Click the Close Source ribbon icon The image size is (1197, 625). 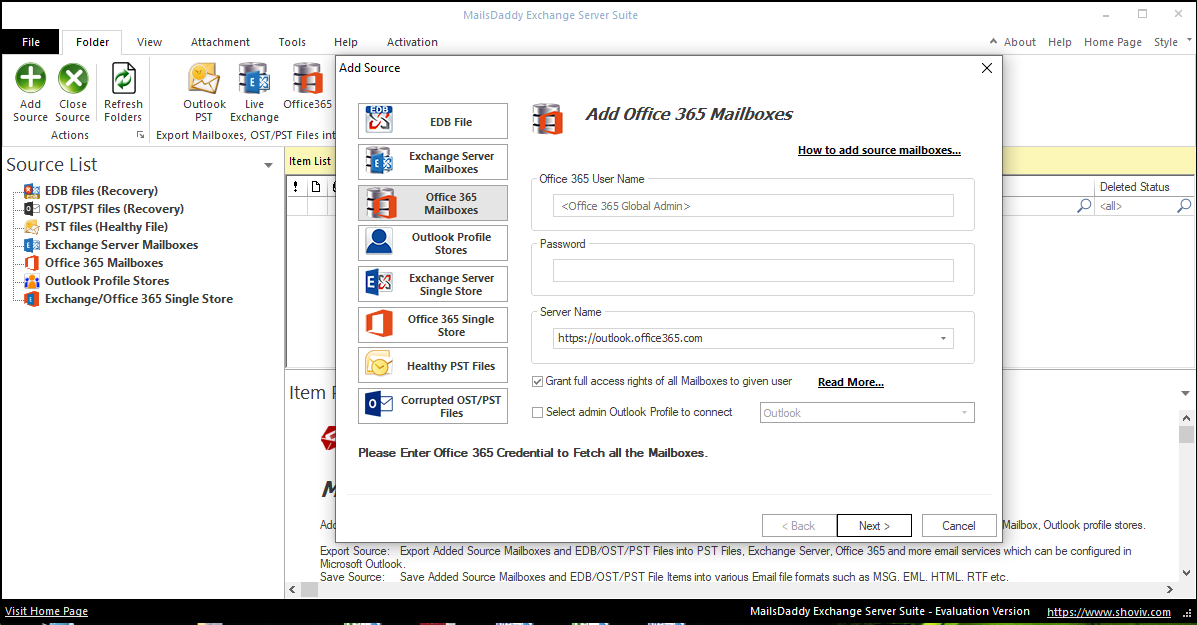click(73, 92)
